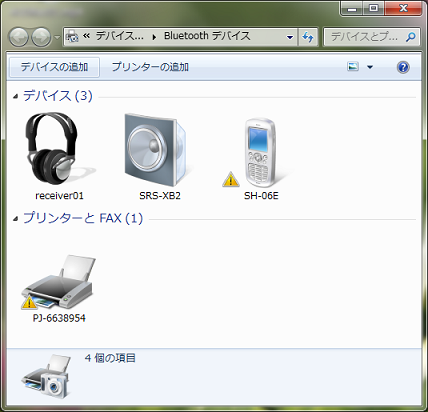Open the address bar history dropdown
The image size is (428, 412).
coord(290,37)
